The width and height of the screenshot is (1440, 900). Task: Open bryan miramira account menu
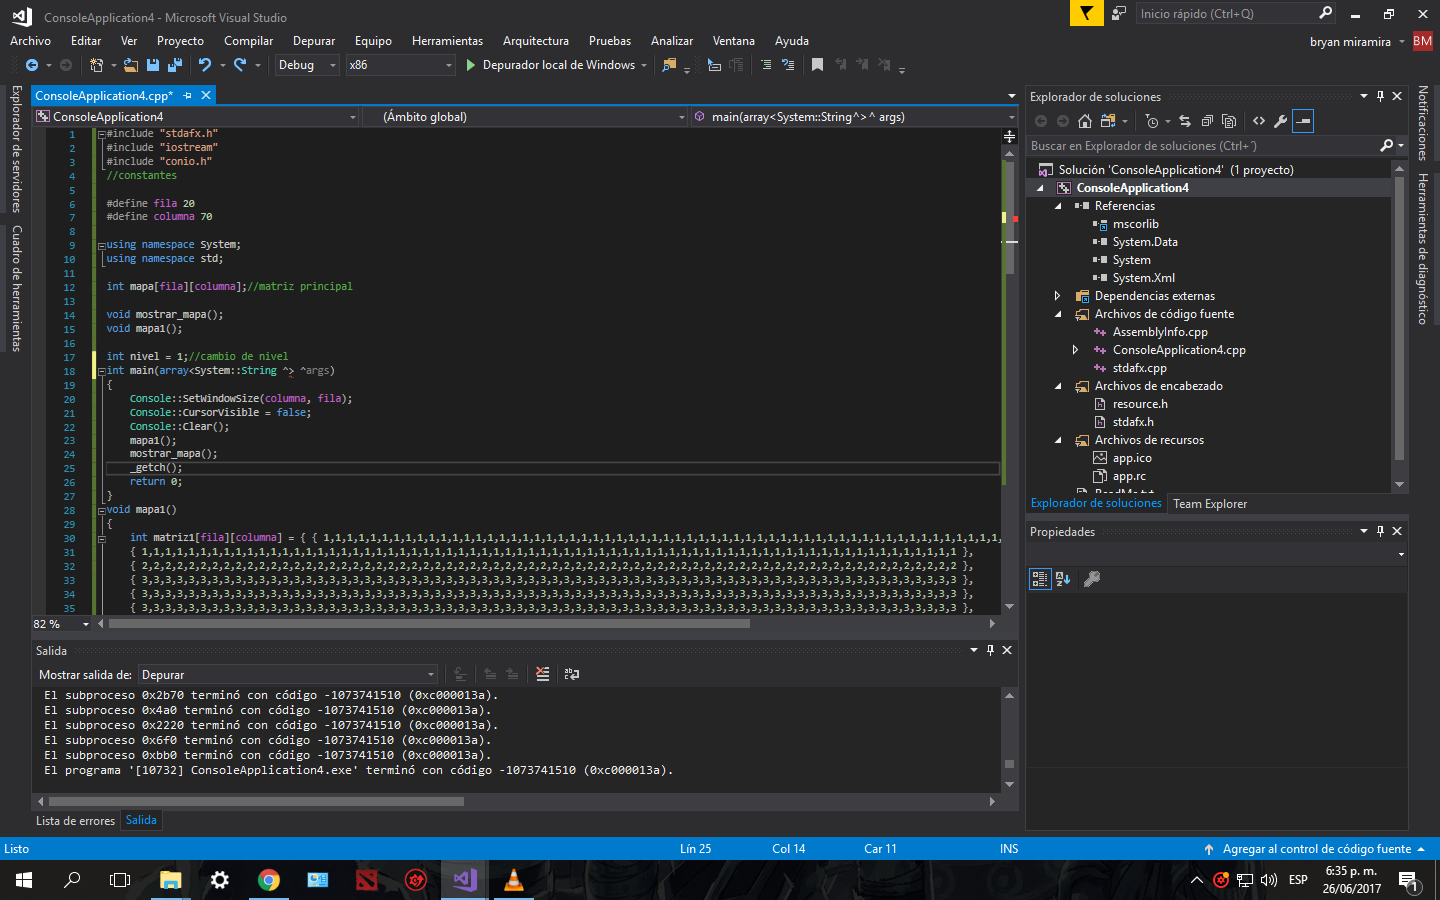click(x=1356, y=42)
